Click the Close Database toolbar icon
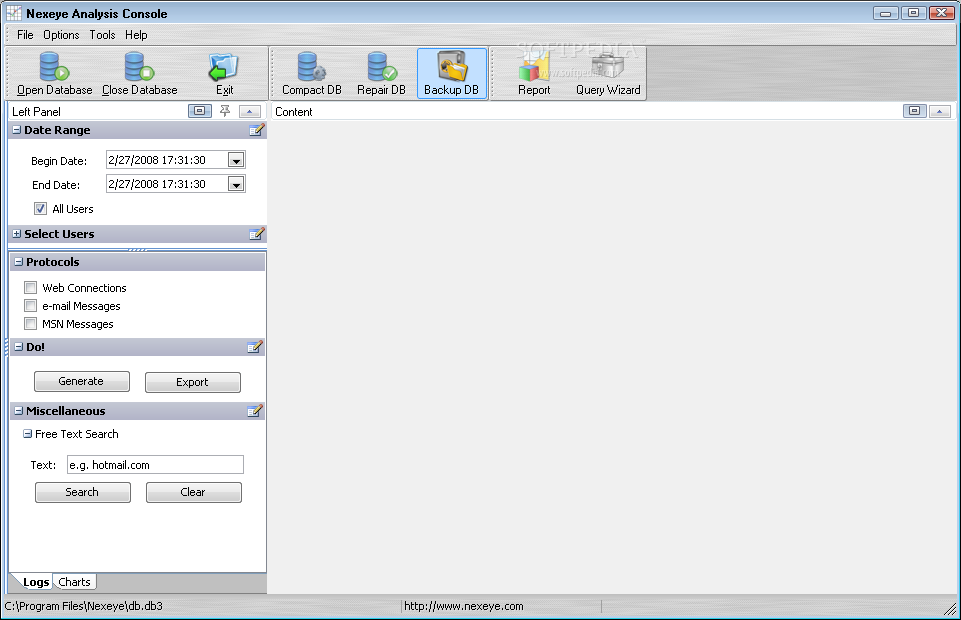 point(140,74)
